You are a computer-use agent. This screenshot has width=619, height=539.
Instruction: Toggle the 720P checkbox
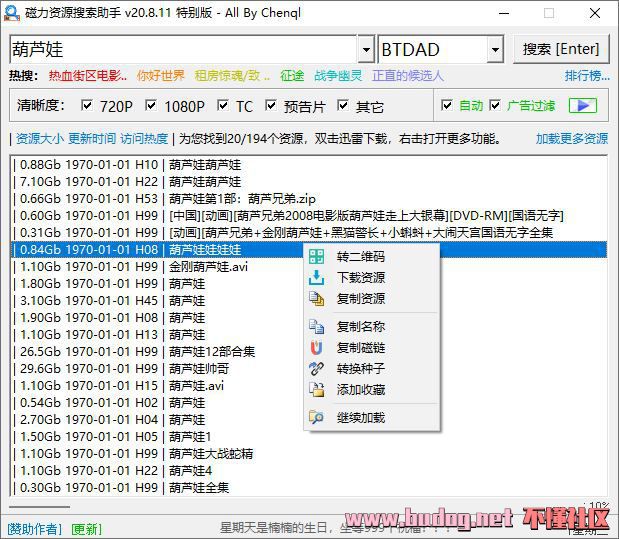(86, 106)
